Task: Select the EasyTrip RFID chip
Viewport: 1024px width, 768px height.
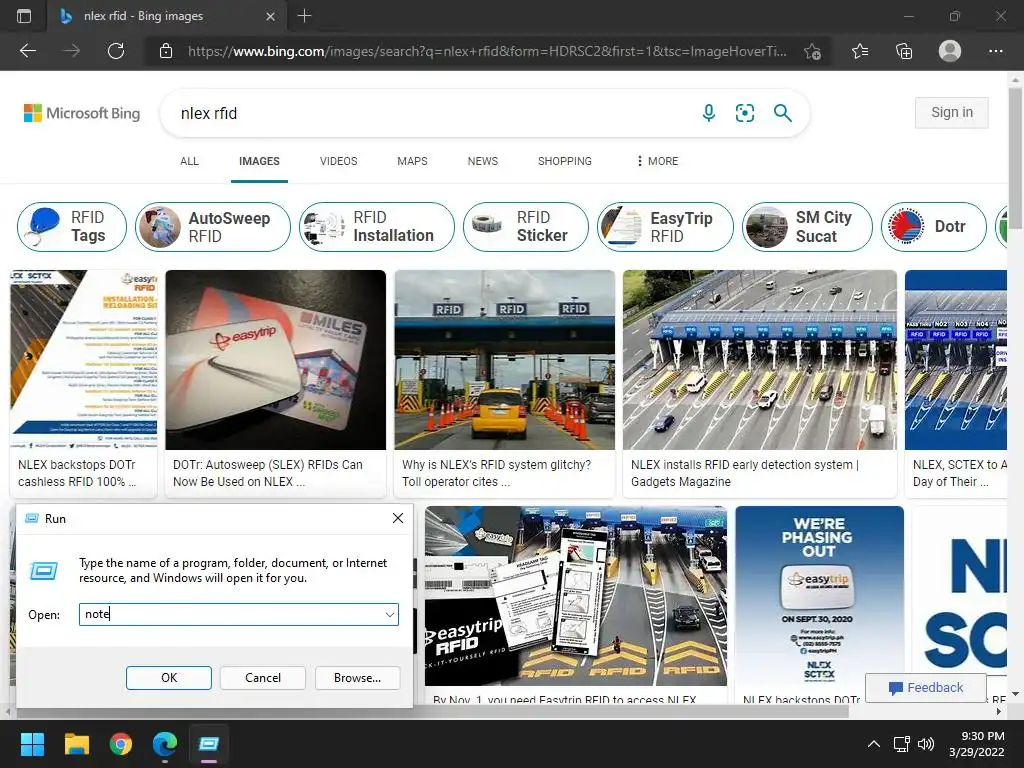Action: point(665,227)
